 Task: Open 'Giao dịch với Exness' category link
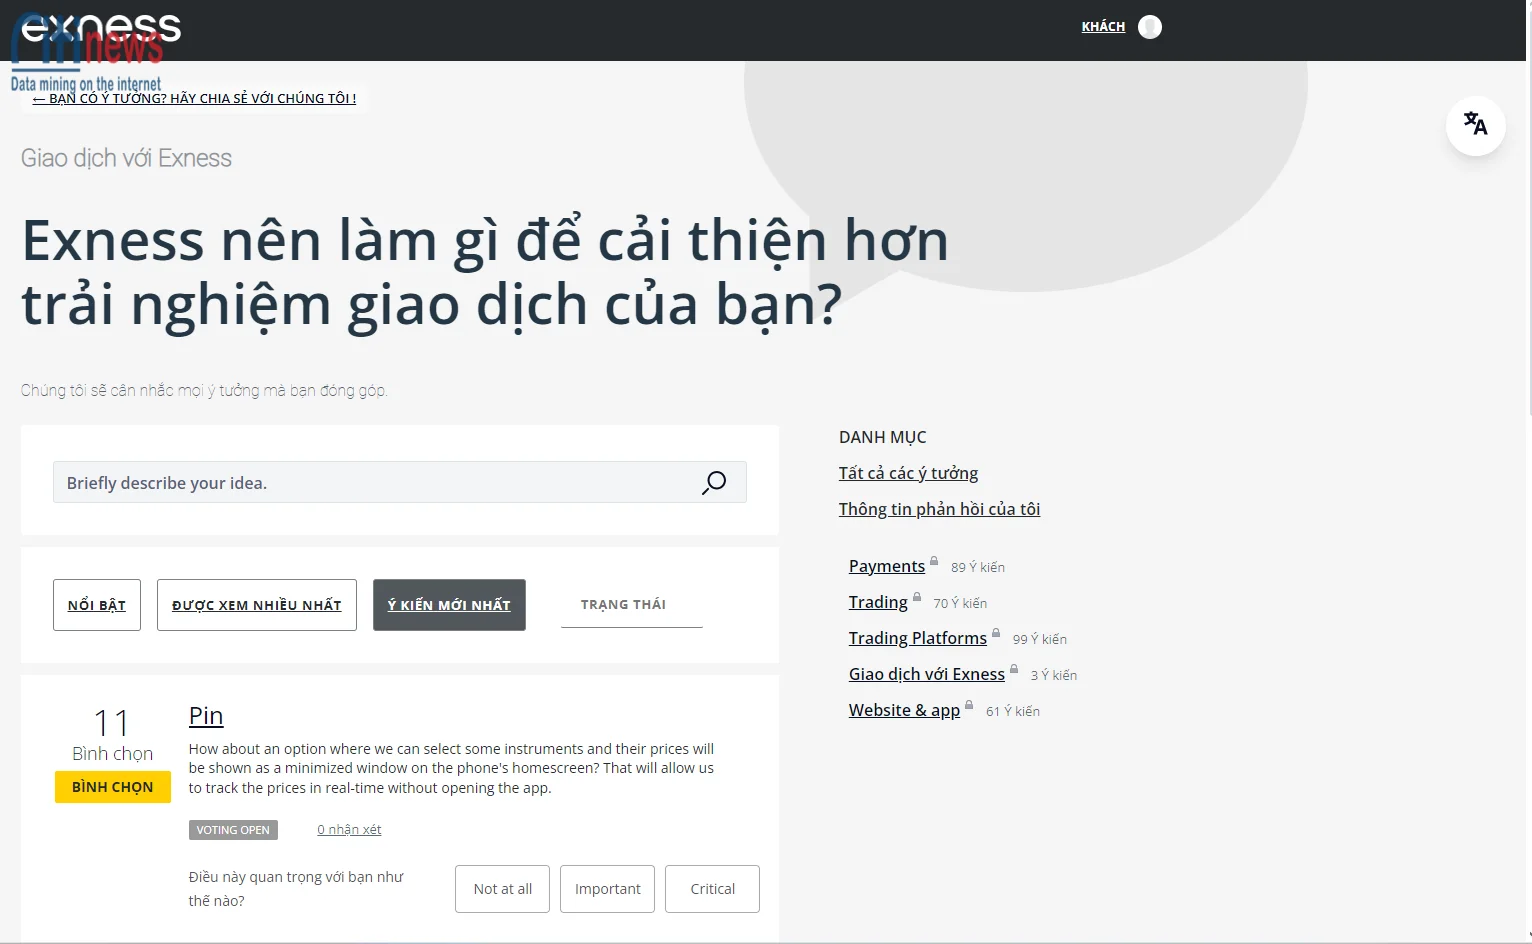(926, 674)
